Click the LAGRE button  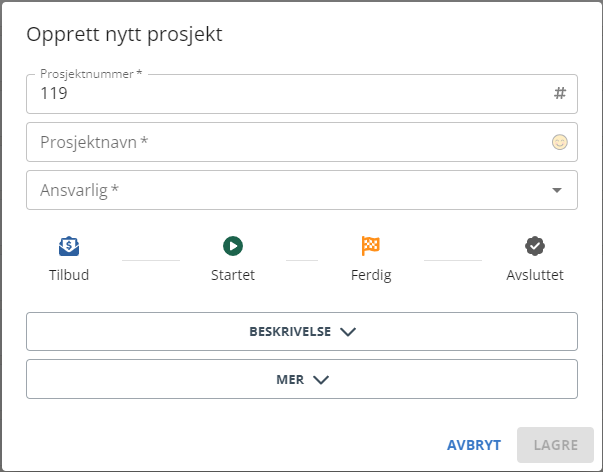(x=555, y=445)
